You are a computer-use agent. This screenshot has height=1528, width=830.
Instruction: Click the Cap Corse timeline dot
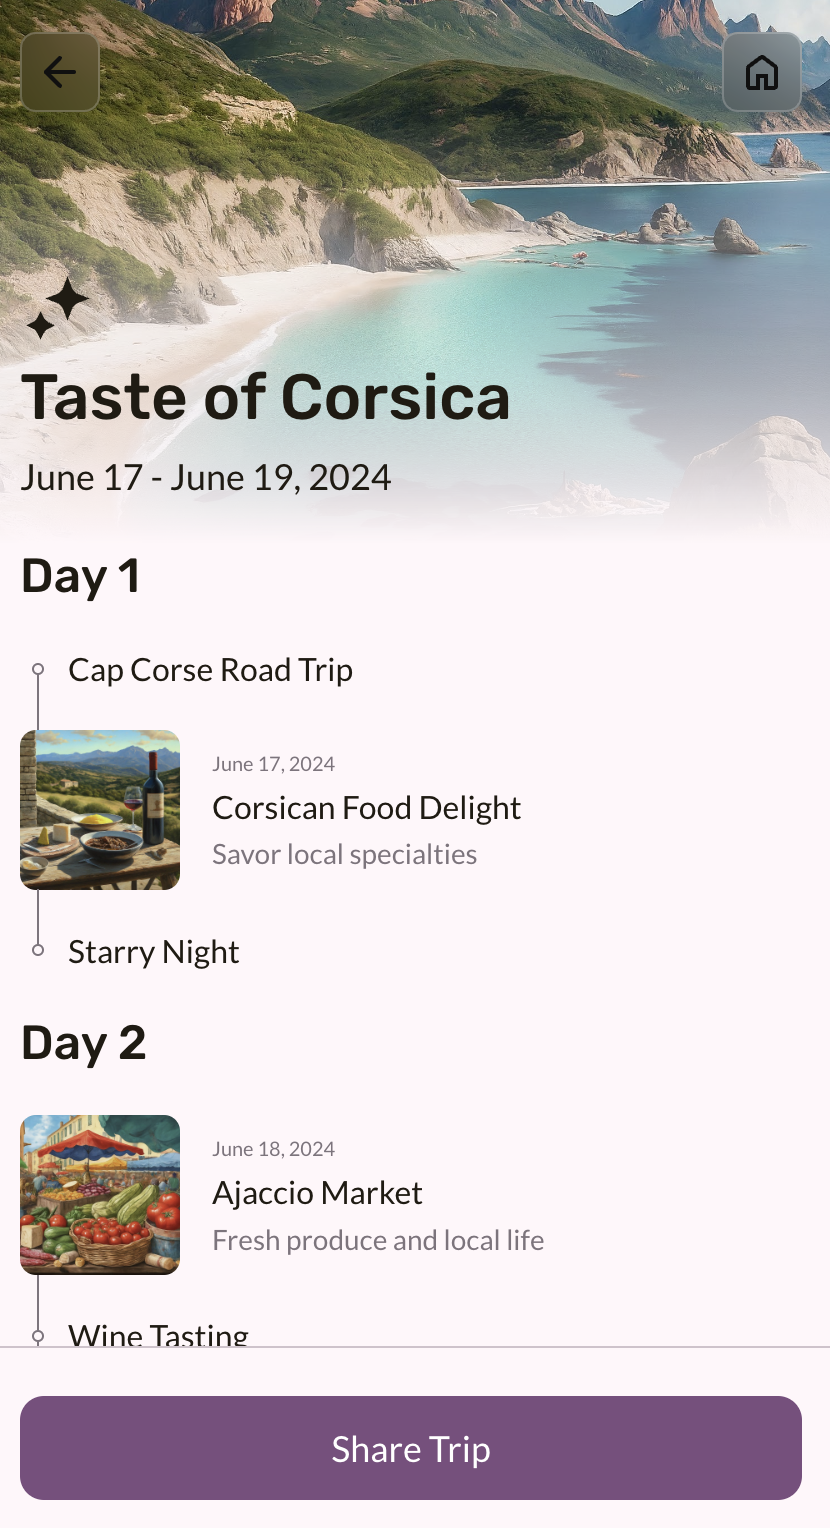tap(38, 669)
